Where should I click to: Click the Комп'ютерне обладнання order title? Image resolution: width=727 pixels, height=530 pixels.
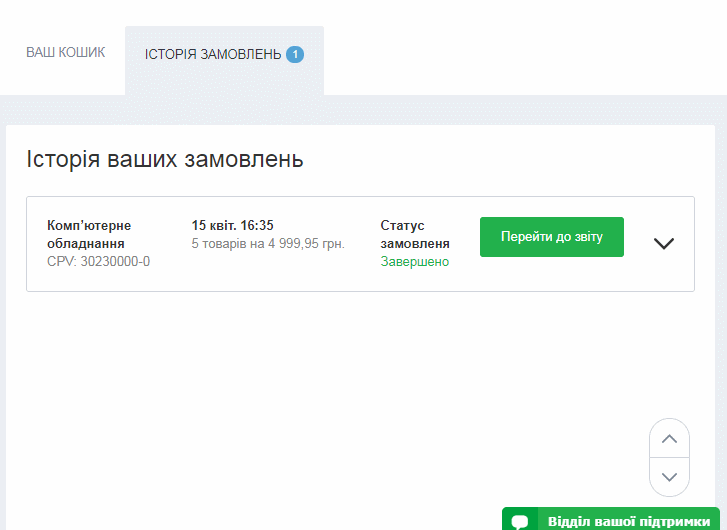pos(89,234)
